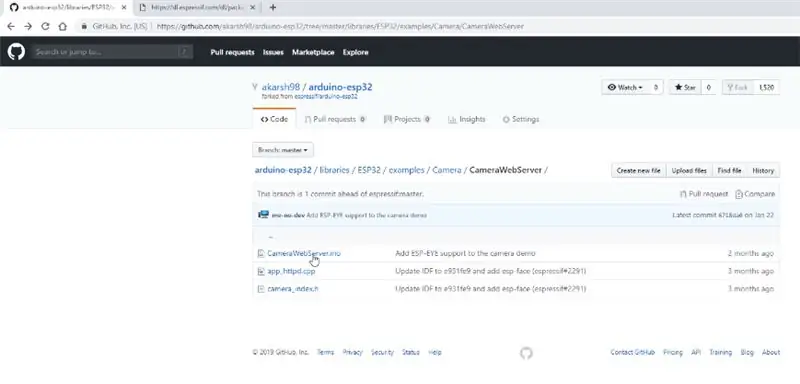Select the Settings tab

pos(521,119)
